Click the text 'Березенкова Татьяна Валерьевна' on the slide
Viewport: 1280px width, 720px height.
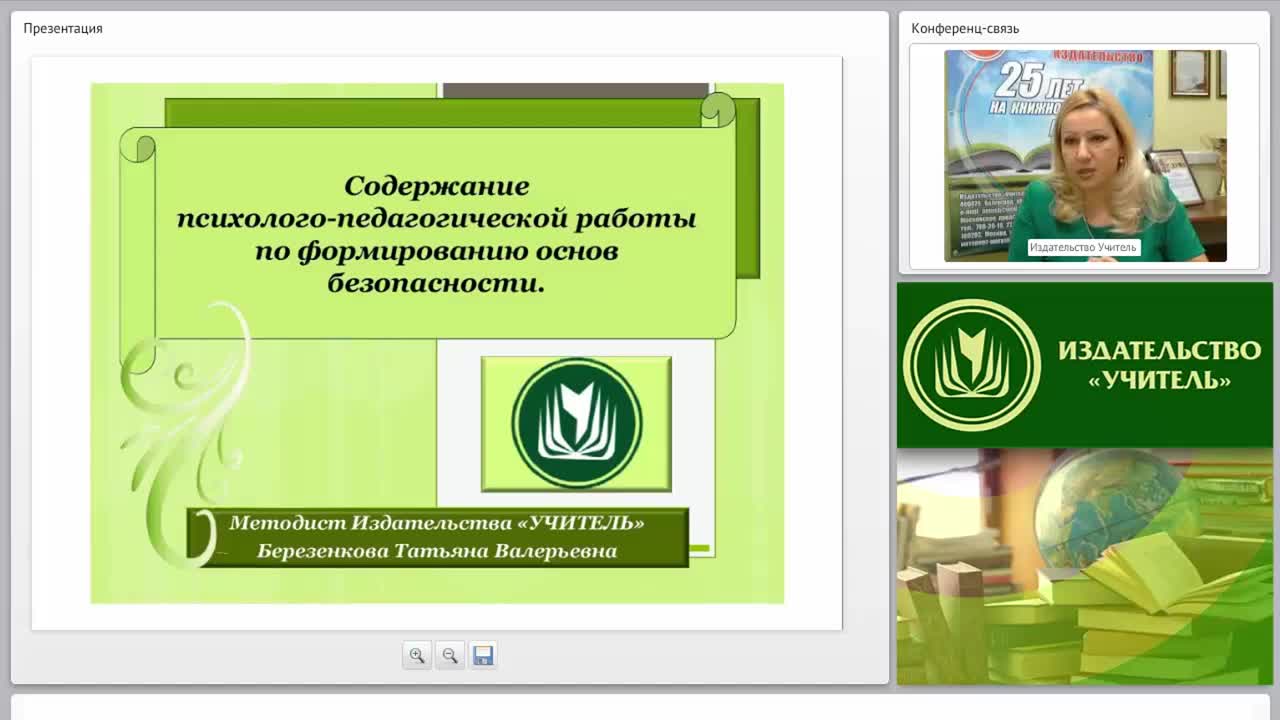point(437,550)
